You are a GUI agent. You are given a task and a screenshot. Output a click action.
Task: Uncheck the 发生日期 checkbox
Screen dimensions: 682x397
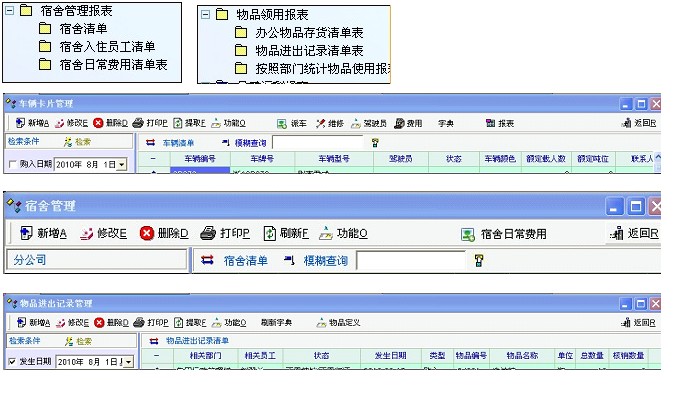coord(13,362)
